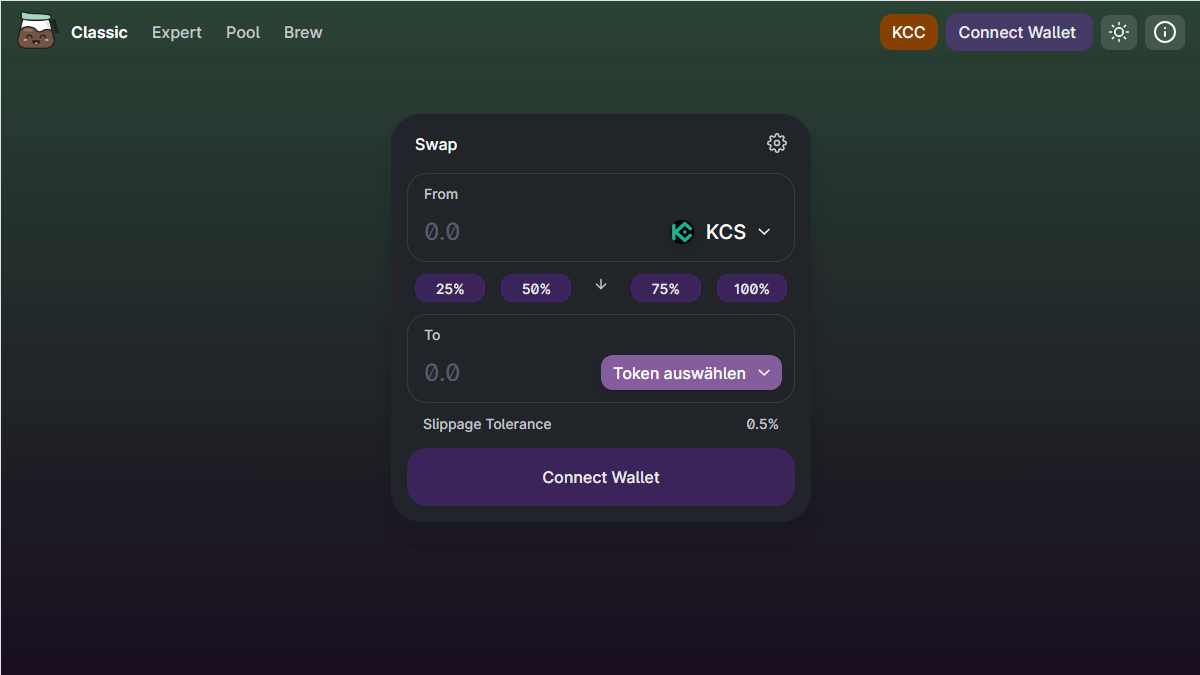Image resolution: width=1200 pixels, height=675 pixels.
Task: Expand the KCS token chevron
Action: point(764,232)
